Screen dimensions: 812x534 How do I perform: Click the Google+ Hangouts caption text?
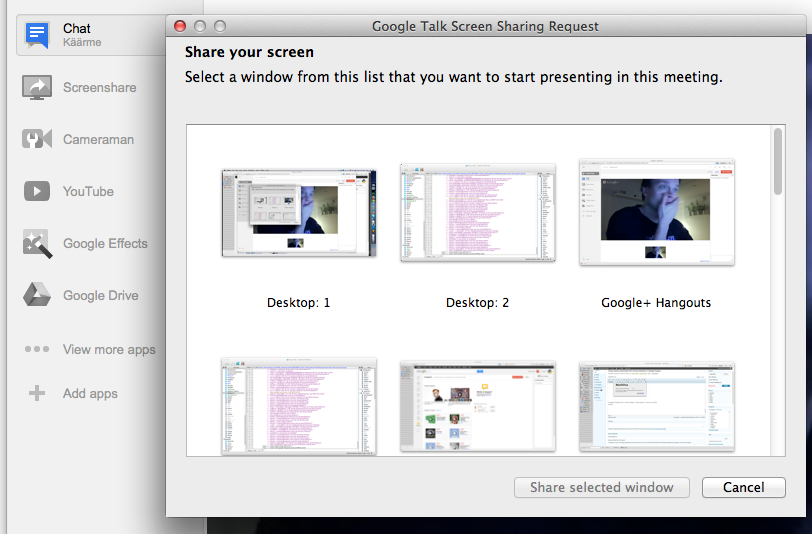[x=656, y=302]
